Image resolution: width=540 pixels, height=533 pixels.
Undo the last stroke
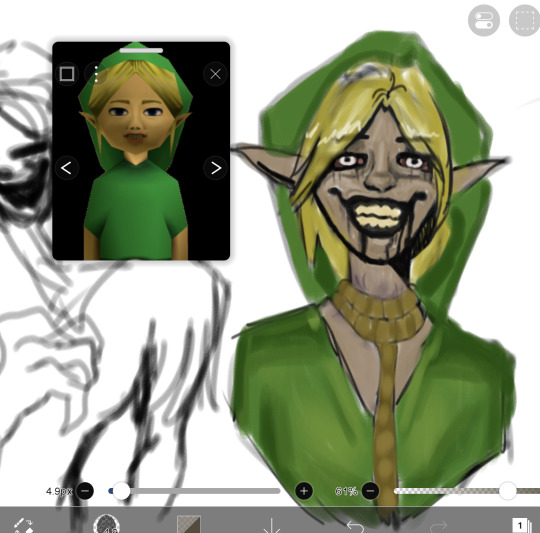355,526
